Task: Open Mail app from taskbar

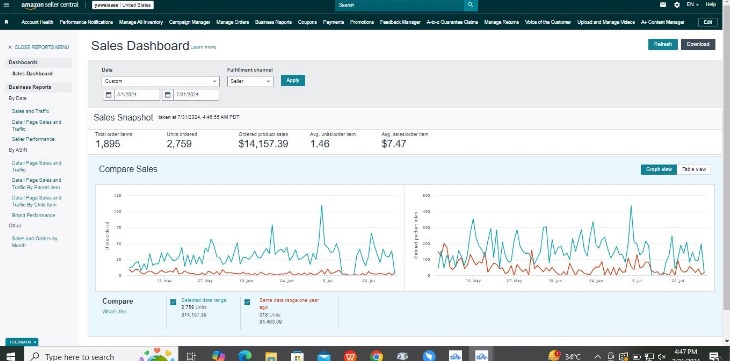Action: pos(324,356)
